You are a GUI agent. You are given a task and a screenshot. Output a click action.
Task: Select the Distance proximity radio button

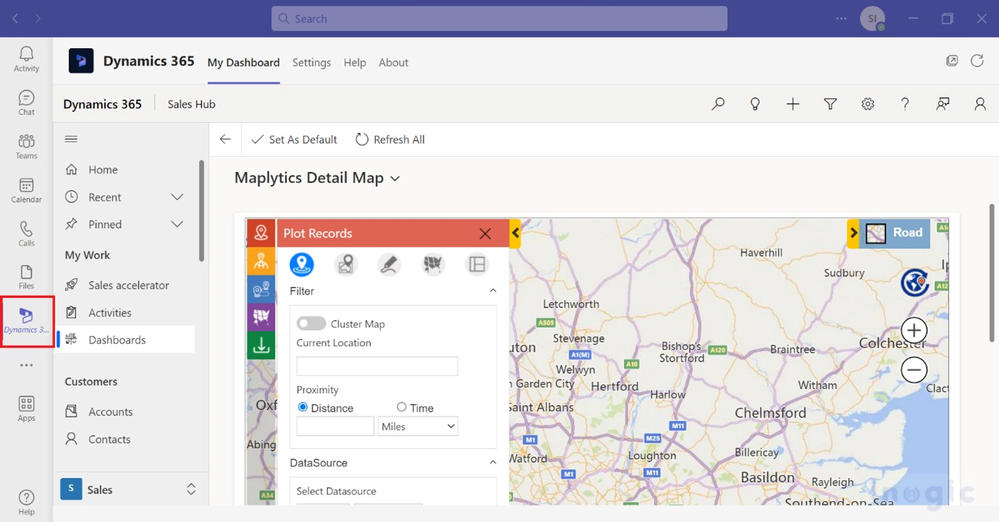[303, 407]
